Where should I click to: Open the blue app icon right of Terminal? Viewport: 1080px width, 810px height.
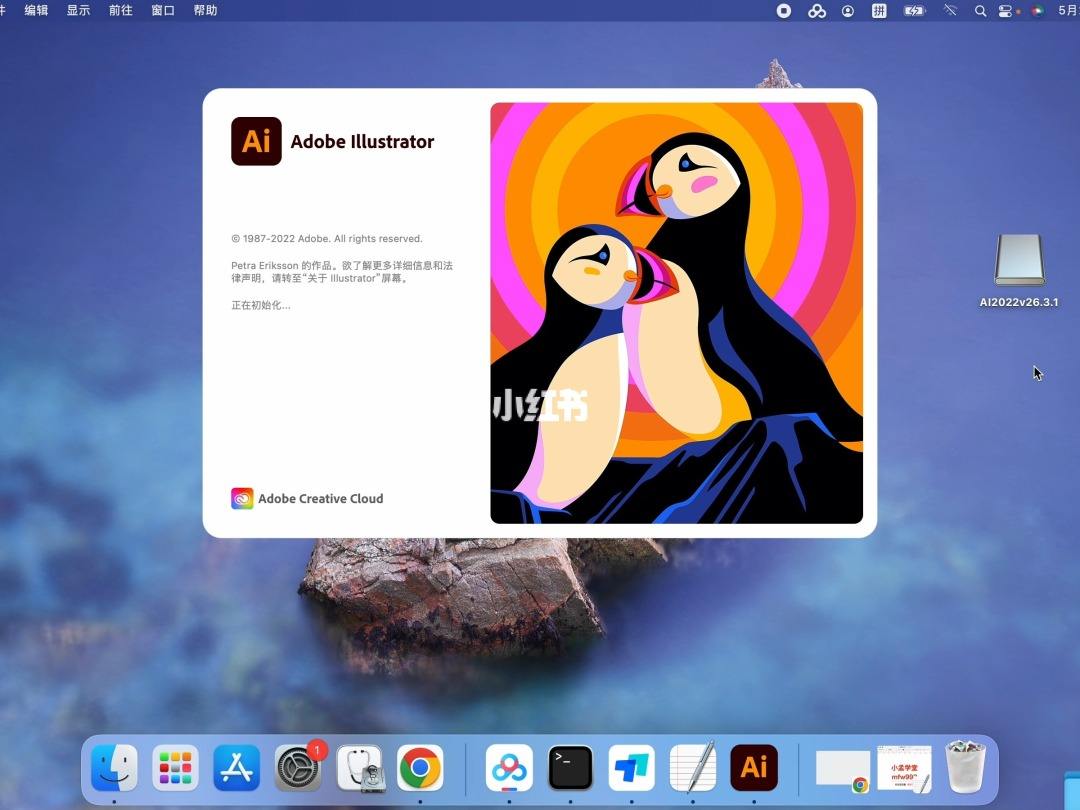click(x=632, y=767)
